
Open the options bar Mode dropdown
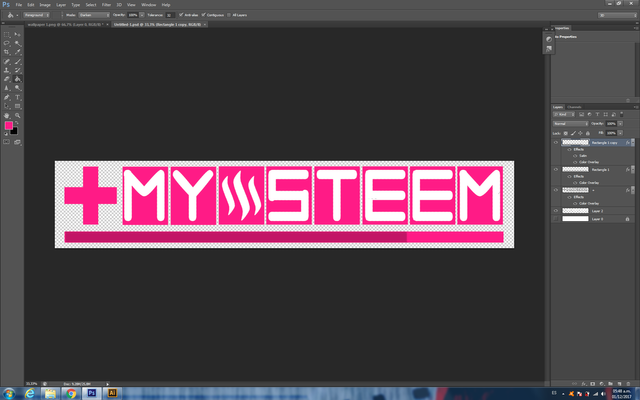tap(94, 15)
